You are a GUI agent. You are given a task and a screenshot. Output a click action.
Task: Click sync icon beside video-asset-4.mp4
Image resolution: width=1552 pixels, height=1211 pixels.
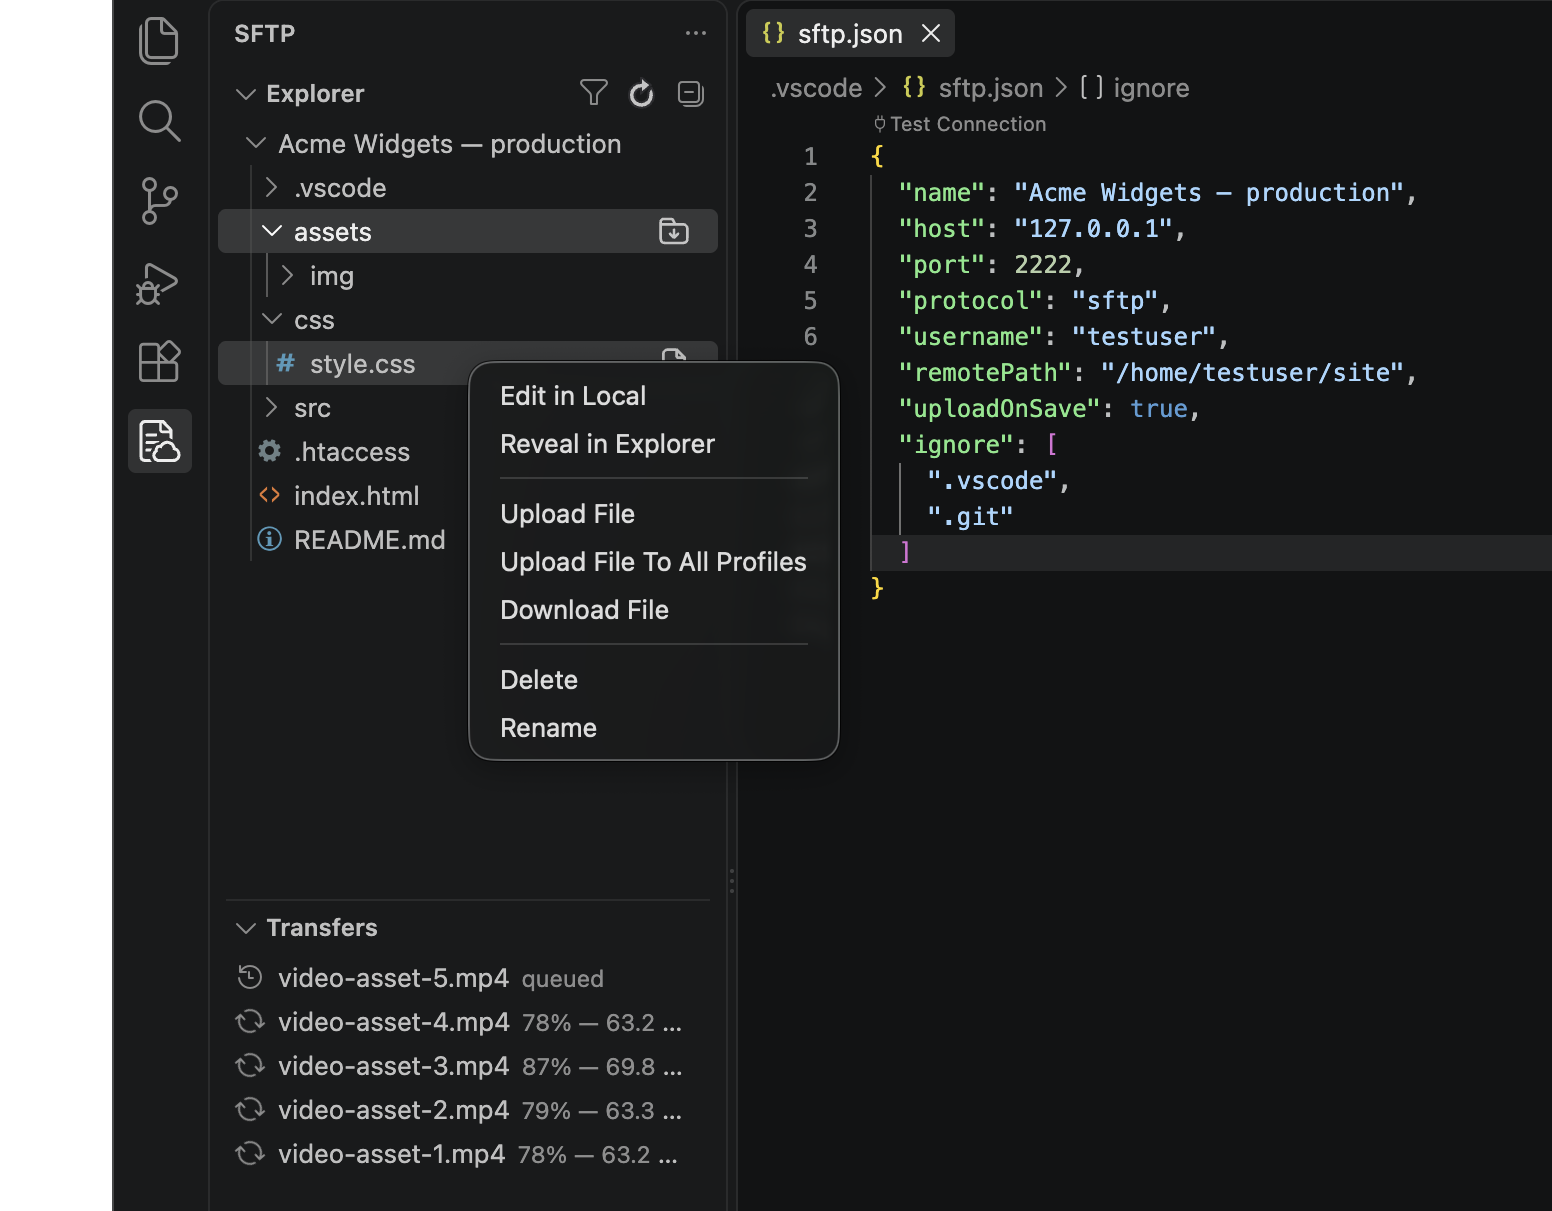(250, 1021)
